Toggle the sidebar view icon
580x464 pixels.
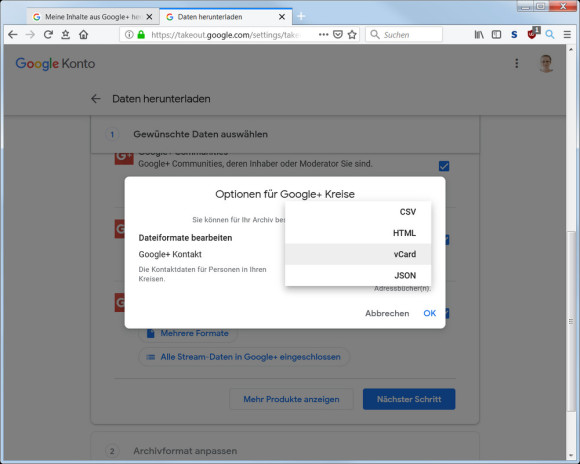tap(496, 35)
